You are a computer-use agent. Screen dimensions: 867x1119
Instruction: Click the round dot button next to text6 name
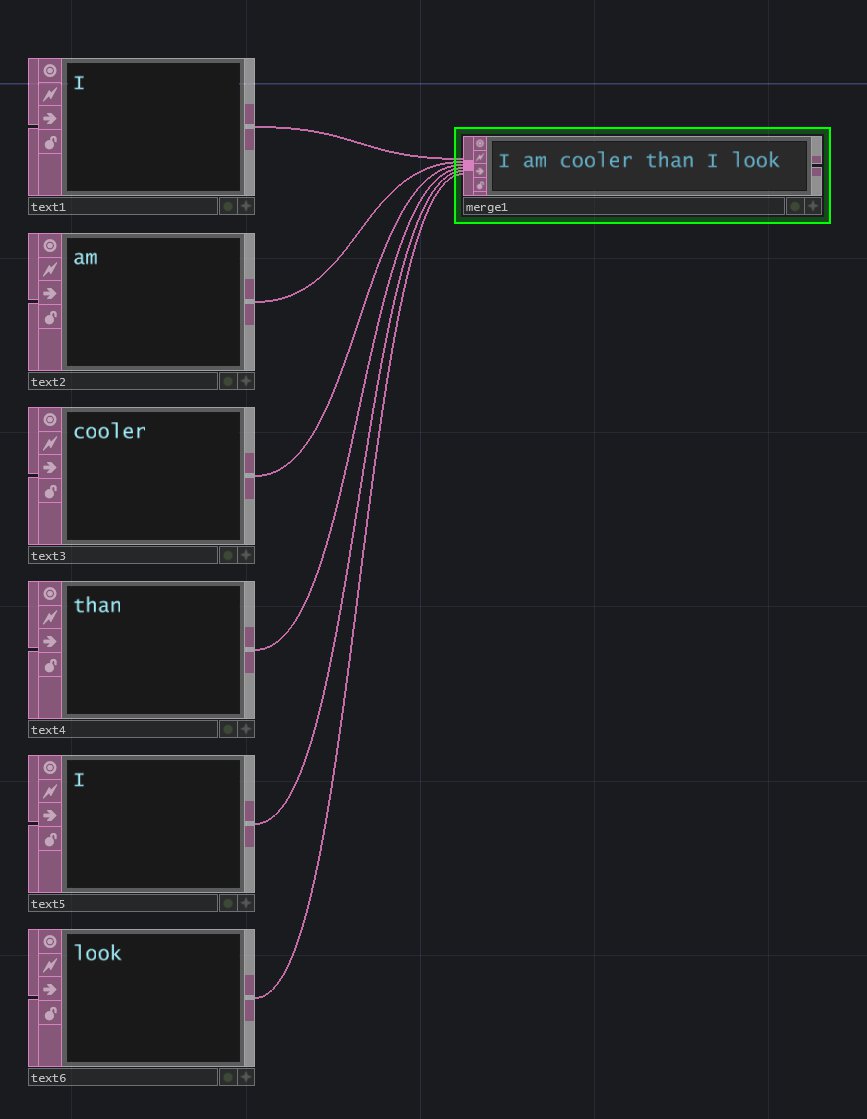coord(228,1078)
